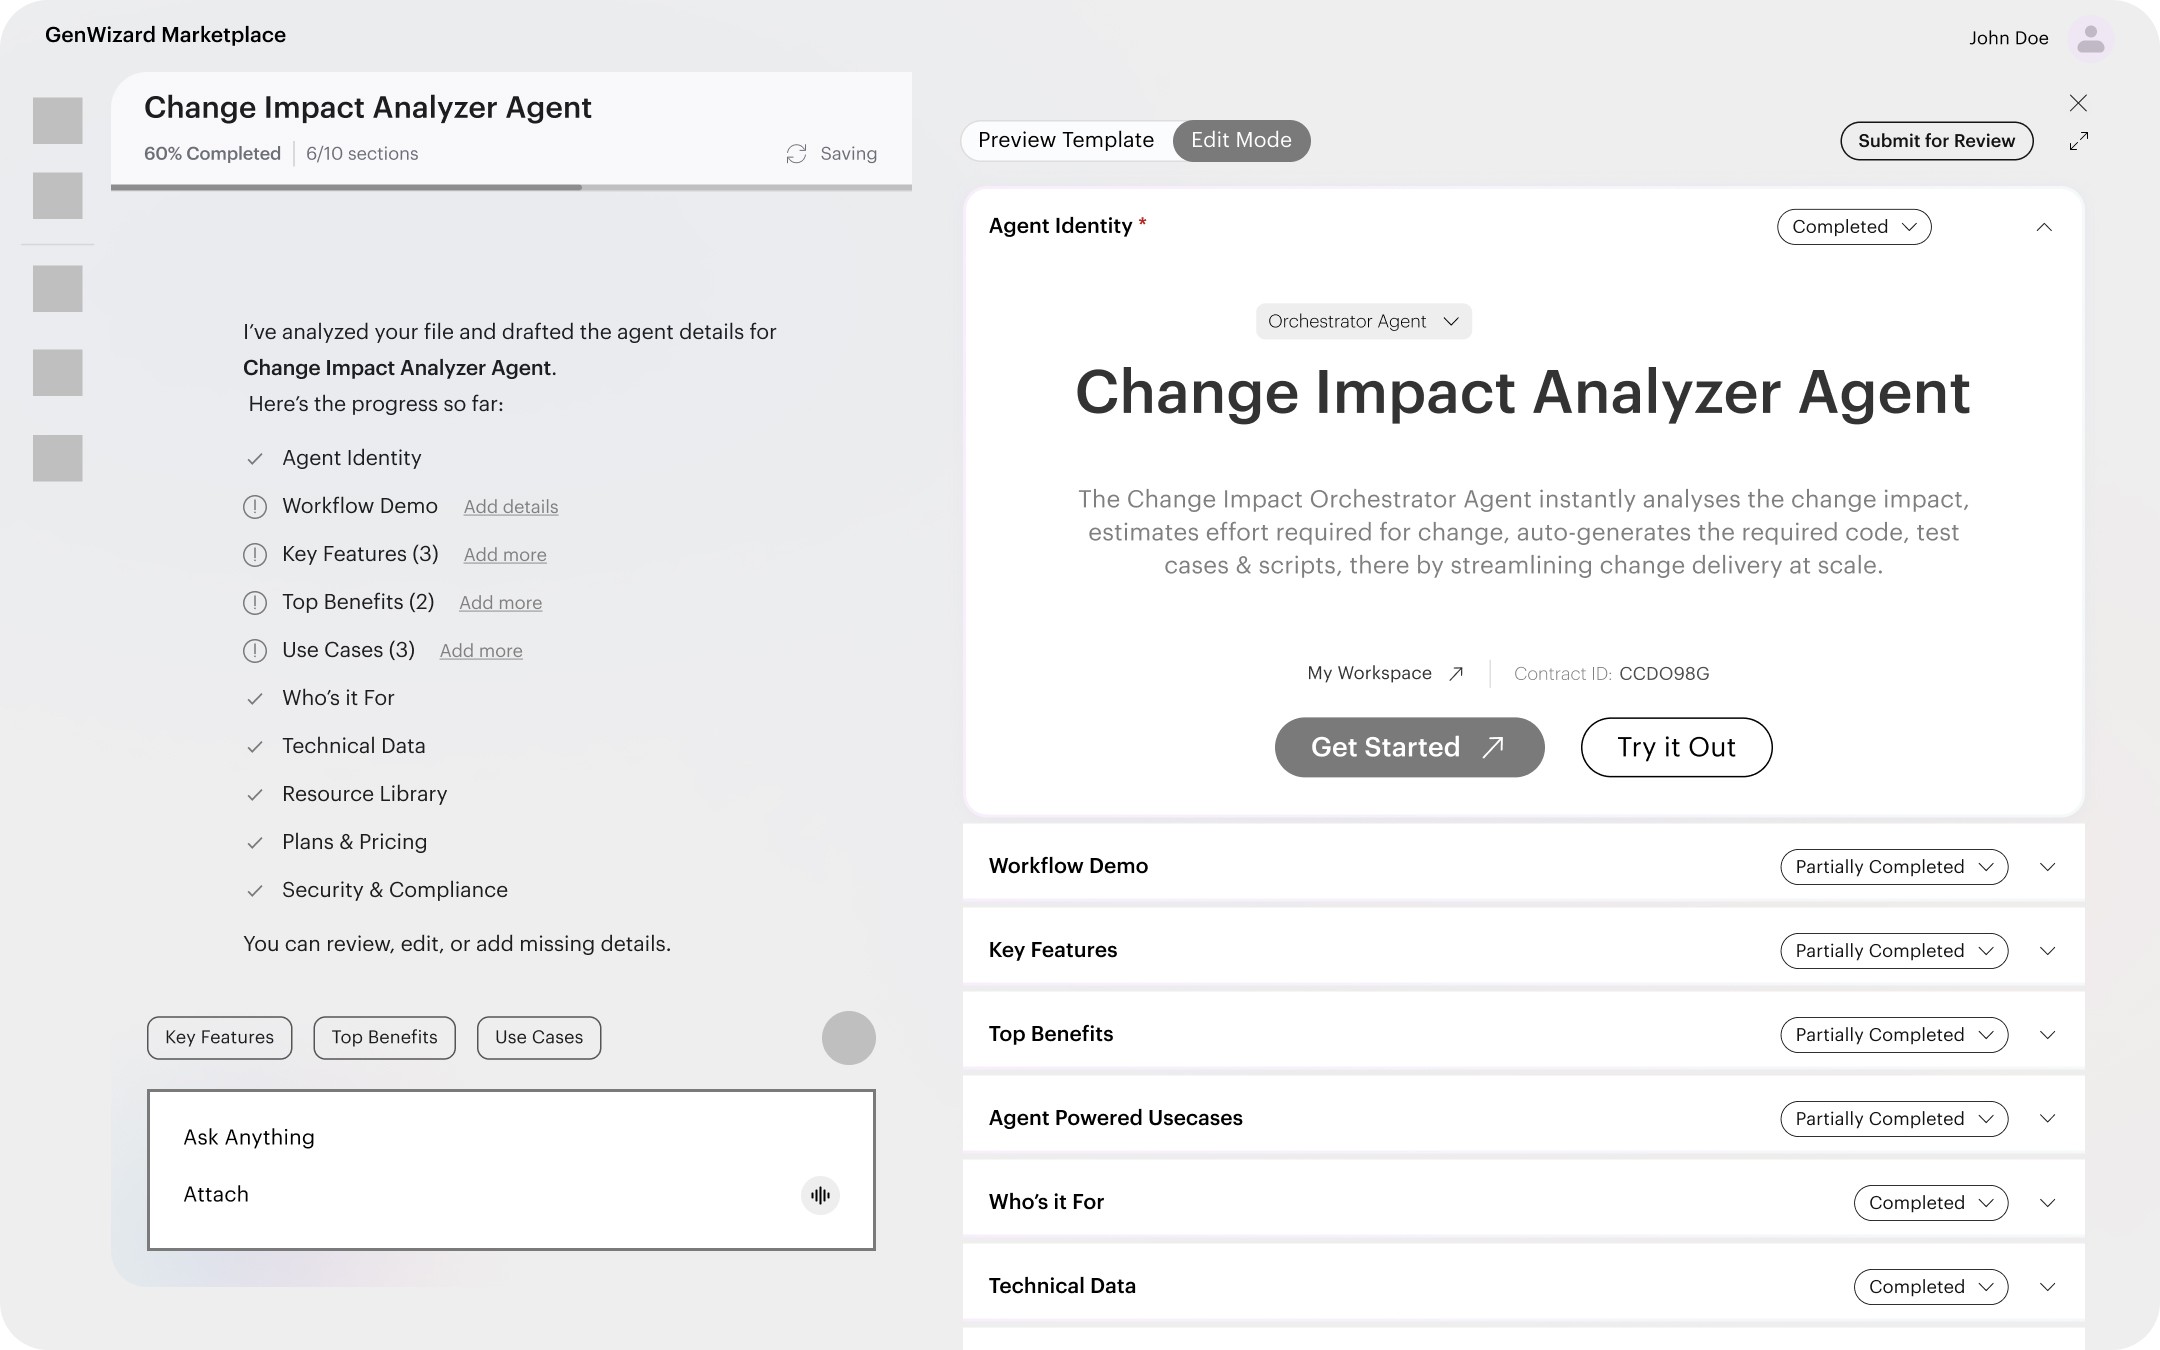This screenshot has height=1350, width=2160.
Task: Click the Saving sync icon
Action: click(x=796, y=154)
